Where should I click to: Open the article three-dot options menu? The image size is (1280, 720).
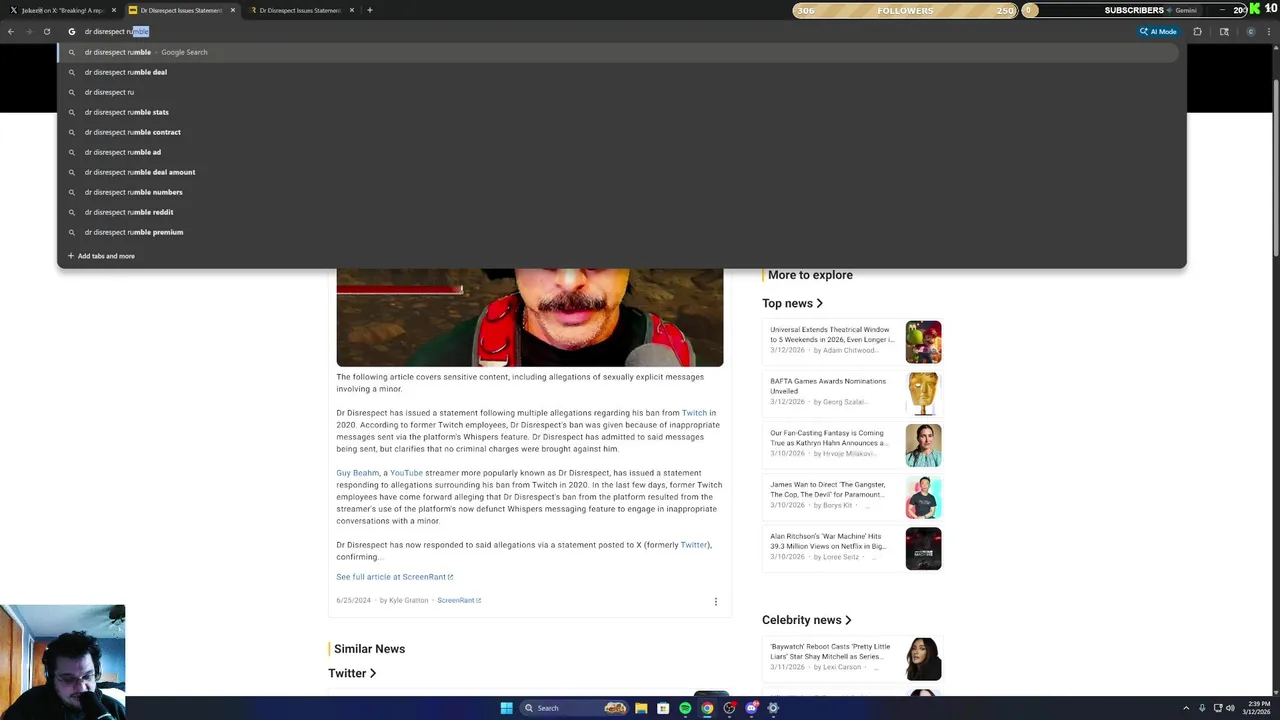(x=715, y=601)
